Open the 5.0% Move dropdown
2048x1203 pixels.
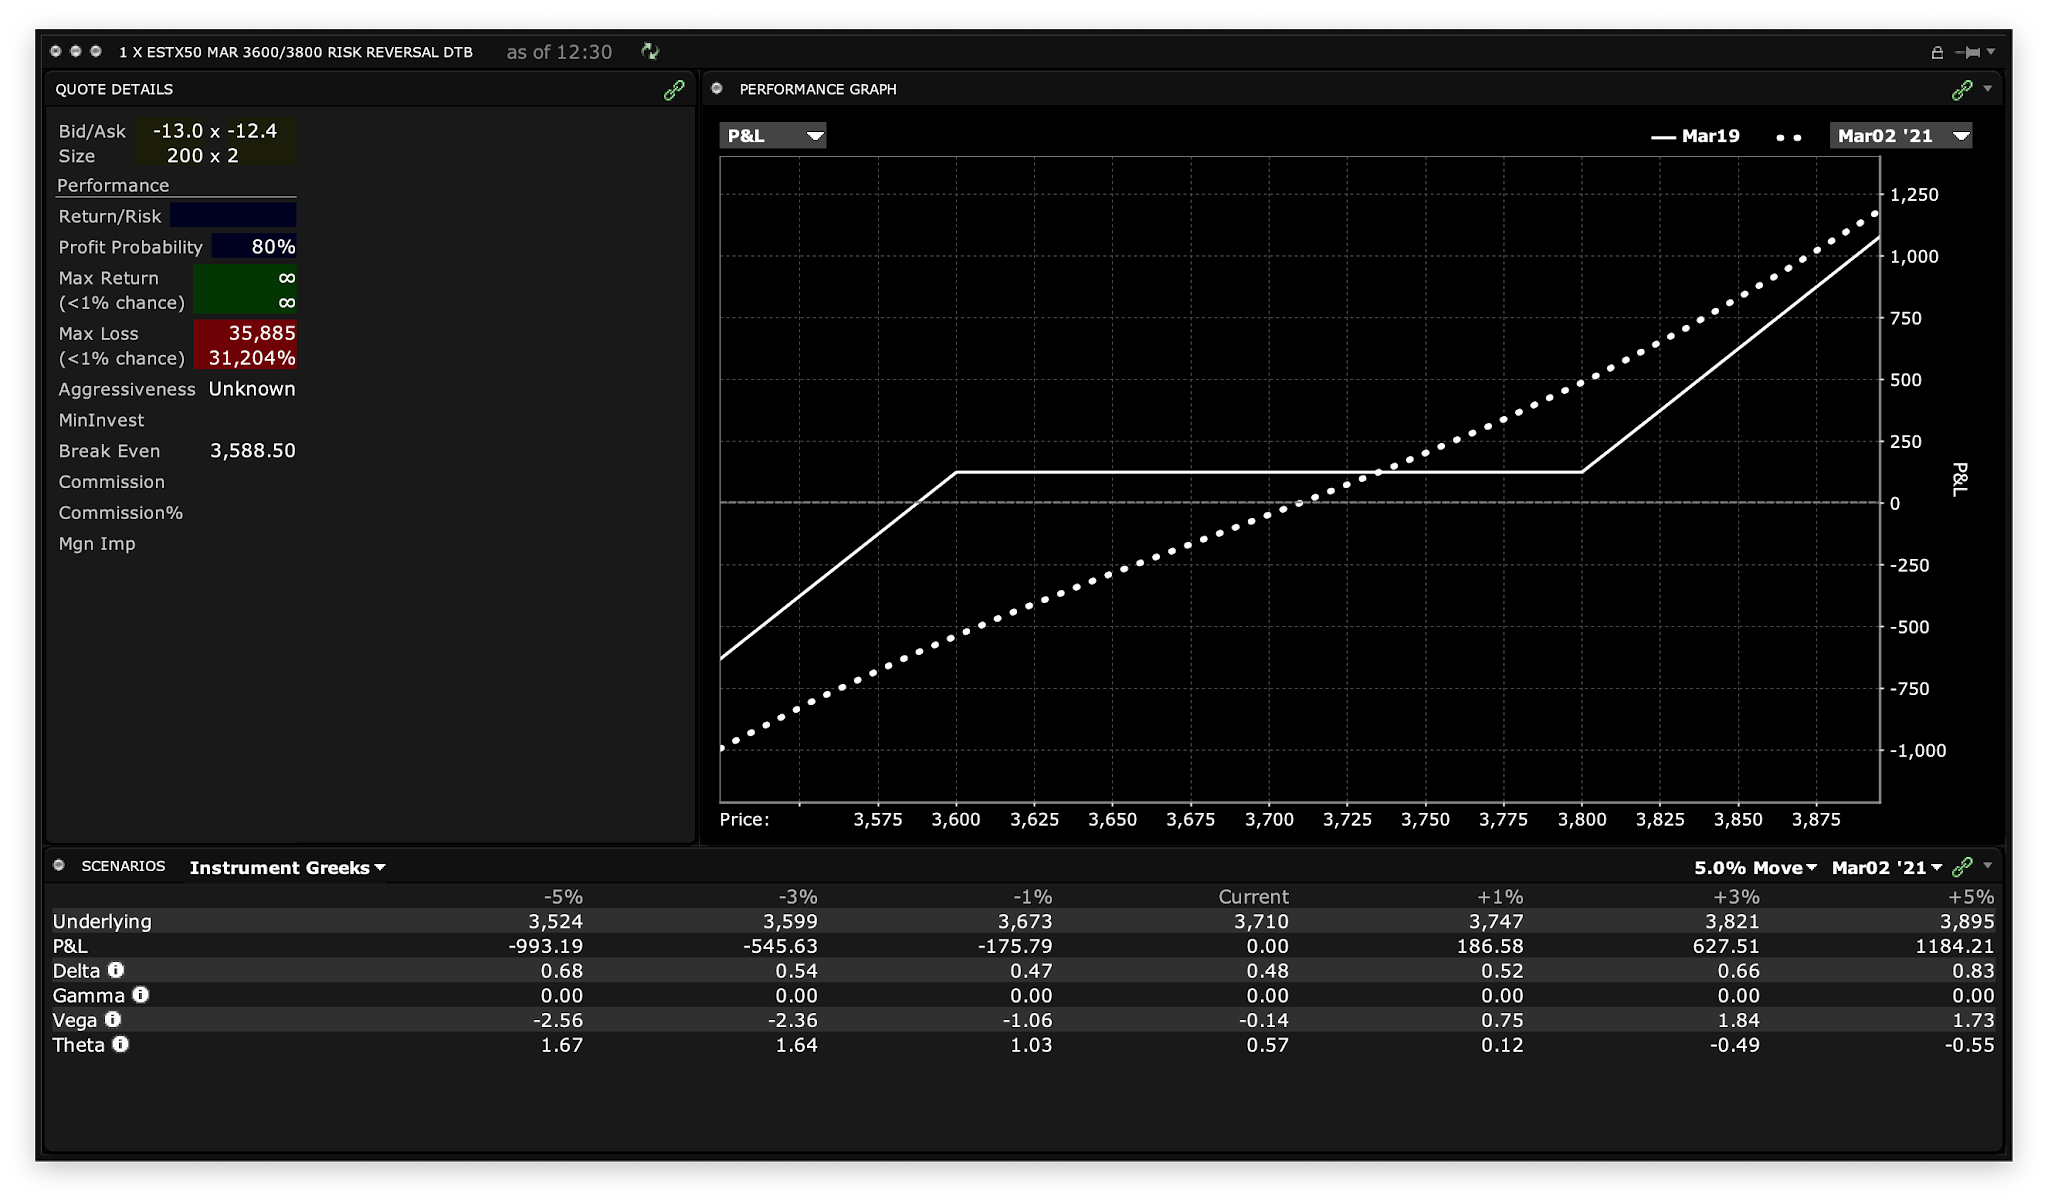click(x=1755, y=867)
